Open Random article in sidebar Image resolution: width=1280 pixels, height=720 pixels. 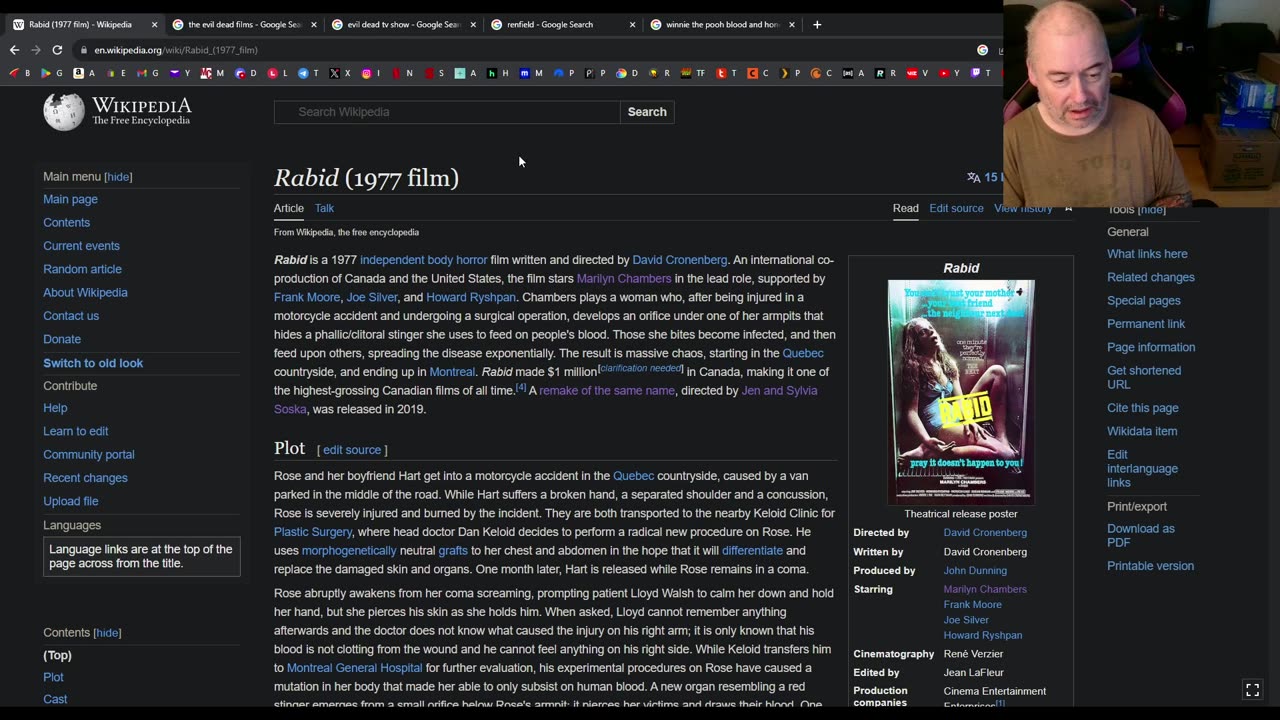point(82,269)
